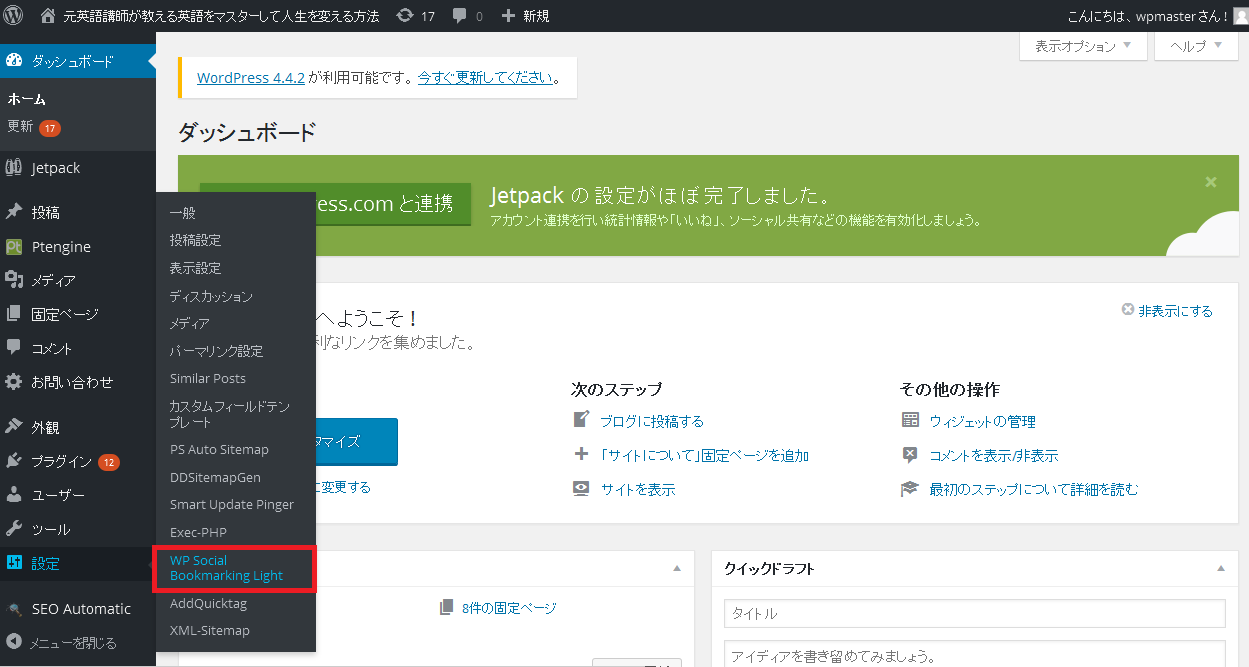Click the plus icon beside 固定ページを追加
Image resolution: width=1249 pixels, height=667 pixels.
581,454
